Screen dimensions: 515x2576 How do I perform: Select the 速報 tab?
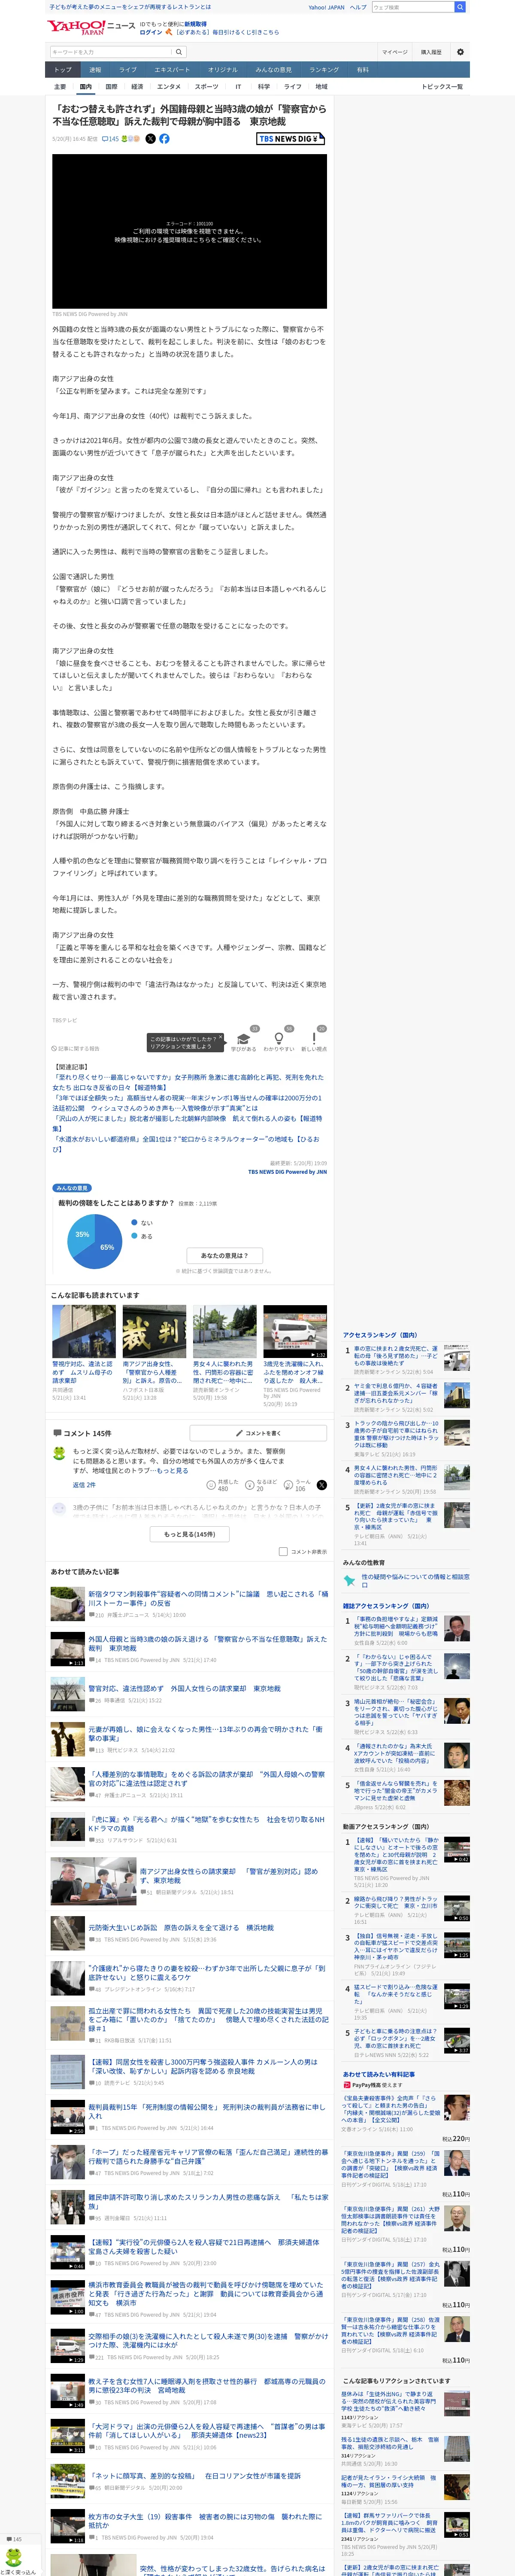pyautogui.click(x=95, y=70)
